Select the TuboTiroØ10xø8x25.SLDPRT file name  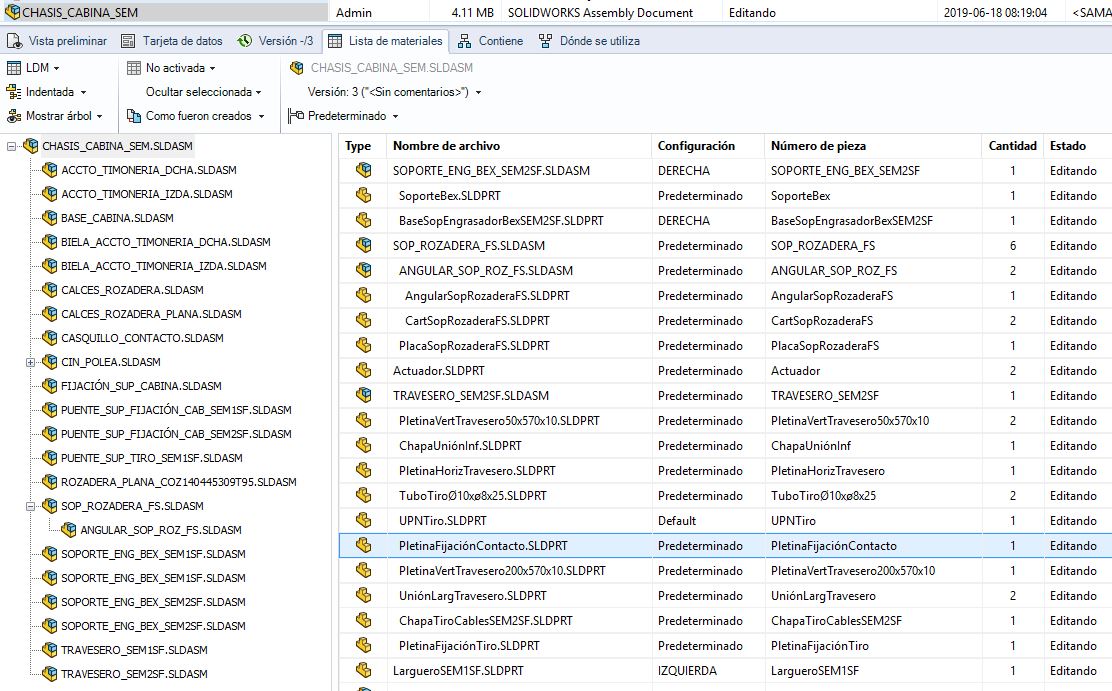pyautogui.click(x=473, y=495)
